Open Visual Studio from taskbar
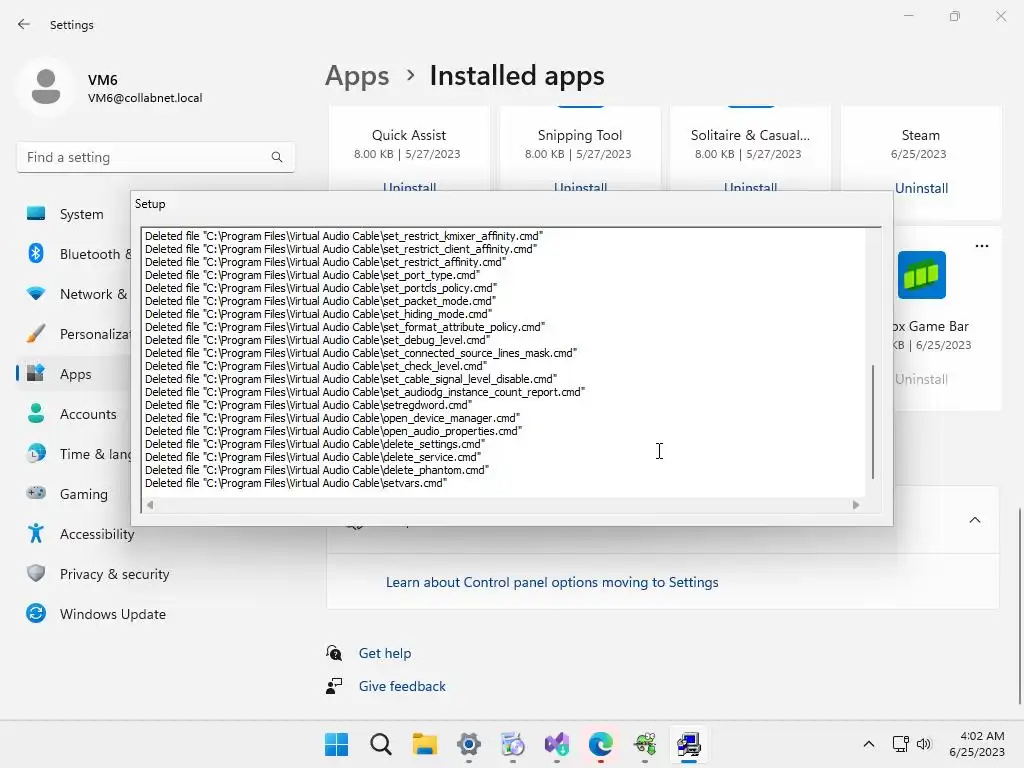This screenshot has height=768, width=1024. click(x=557, y=744)
